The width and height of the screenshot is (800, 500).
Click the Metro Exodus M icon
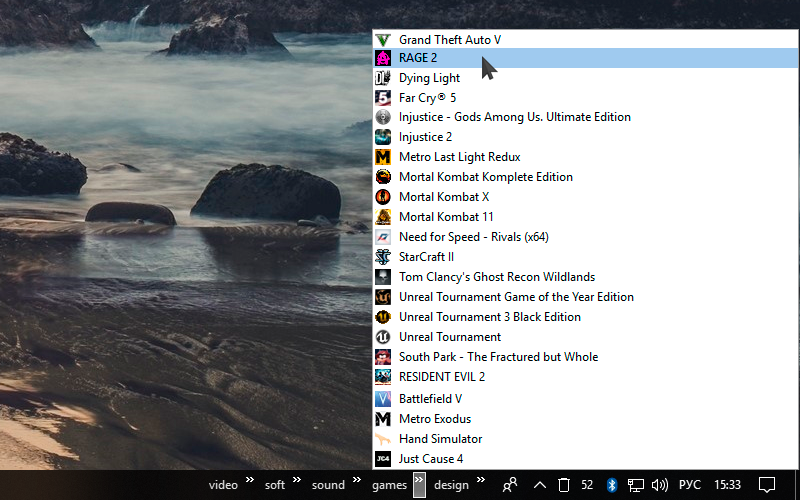point(383,419)
